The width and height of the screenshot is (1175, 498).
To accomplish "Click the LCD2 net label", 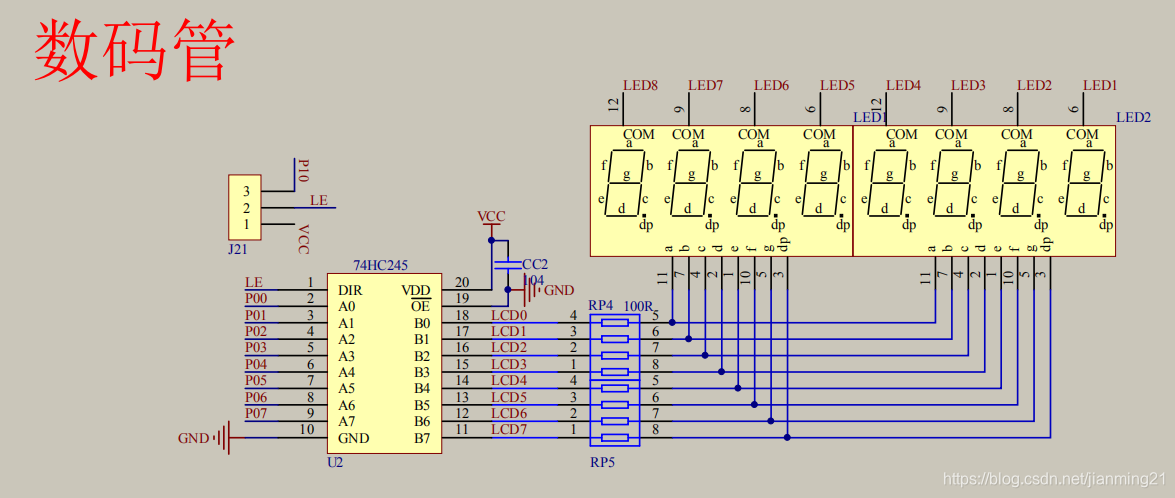I will pos(509,347).
